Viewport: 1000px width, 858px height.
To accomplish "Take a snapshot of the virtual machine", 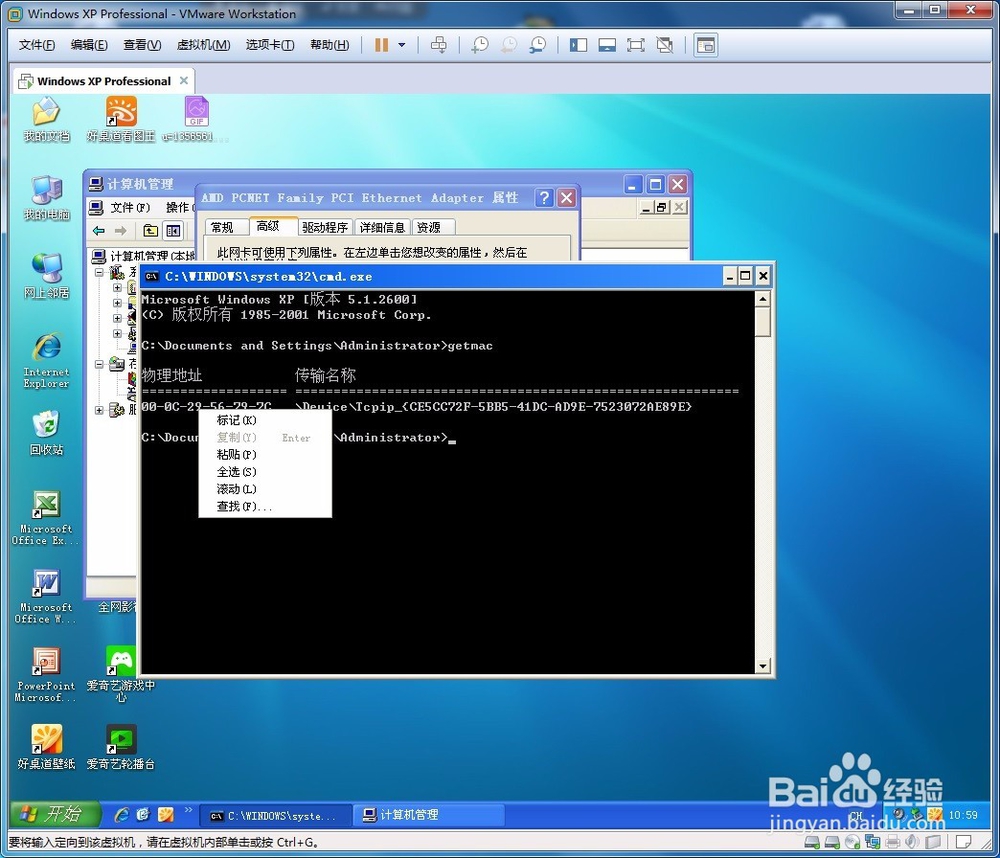I will (x=480, y=45).
